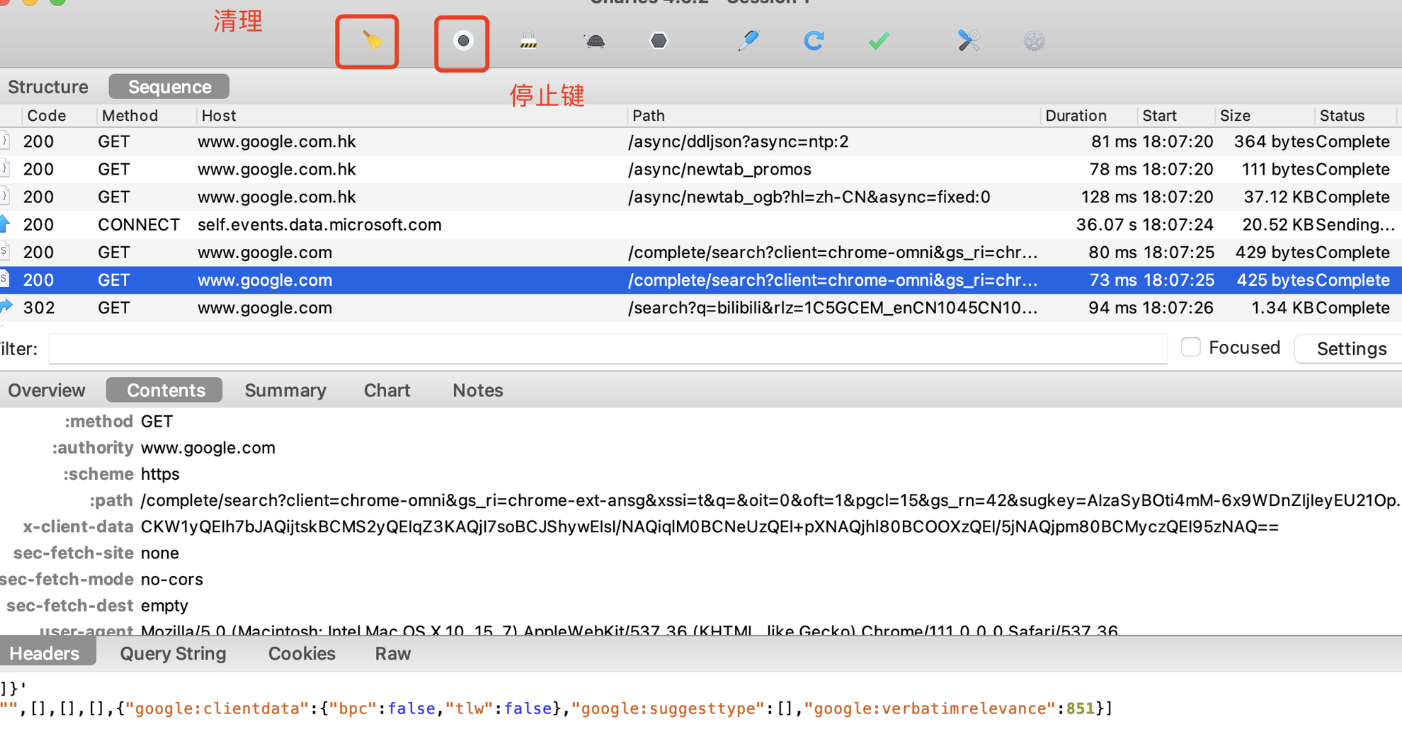
Task: Toggle the Focused checkbox
Action: click(x=1191, y=347)
